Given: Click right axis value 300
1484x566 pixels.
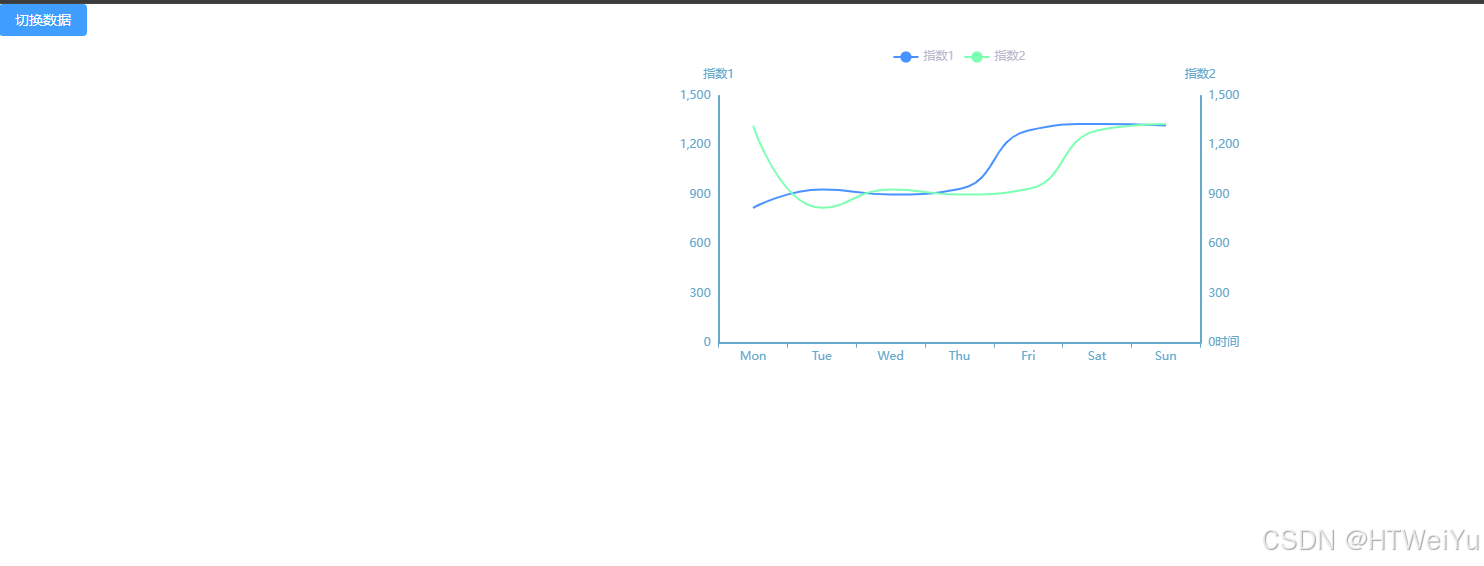Looking at the screenshot, I should (x=1219, y=293).
